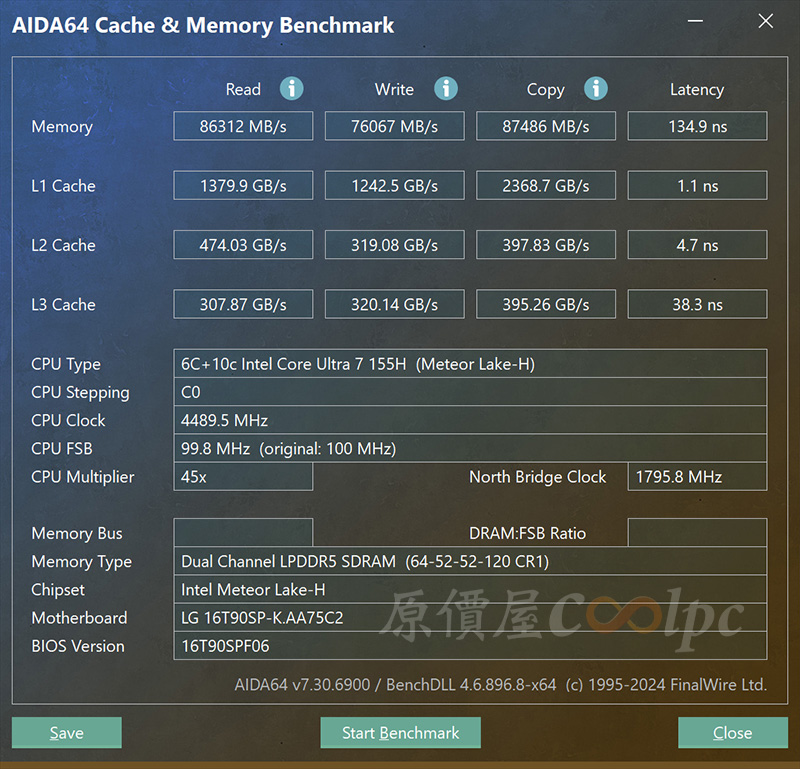Click CPU Clock value 4489.5 MHz
The image size is (800, 769).
pyautogui.click(x=470, y=420)
